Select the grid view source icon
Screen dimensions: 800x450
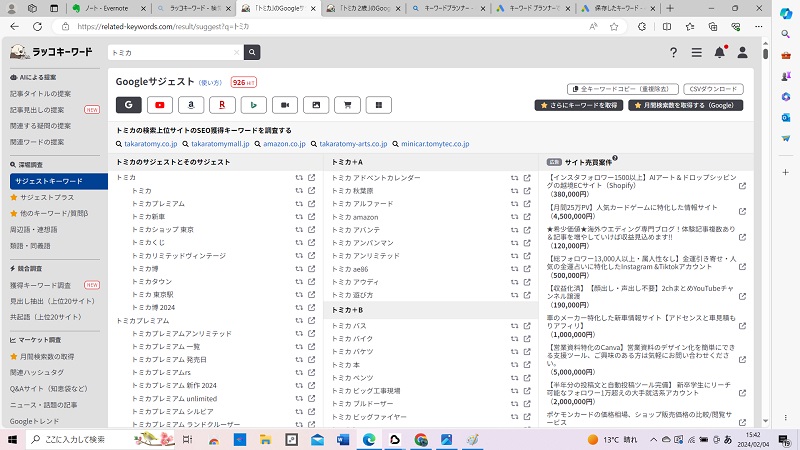[x=379, y=105]
